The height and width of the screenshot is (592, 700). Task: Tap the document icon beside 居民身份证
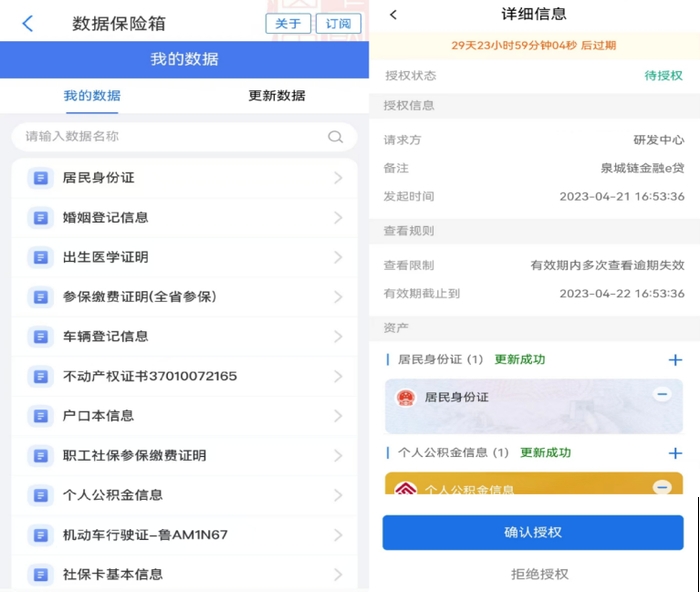tap(40, 178)
